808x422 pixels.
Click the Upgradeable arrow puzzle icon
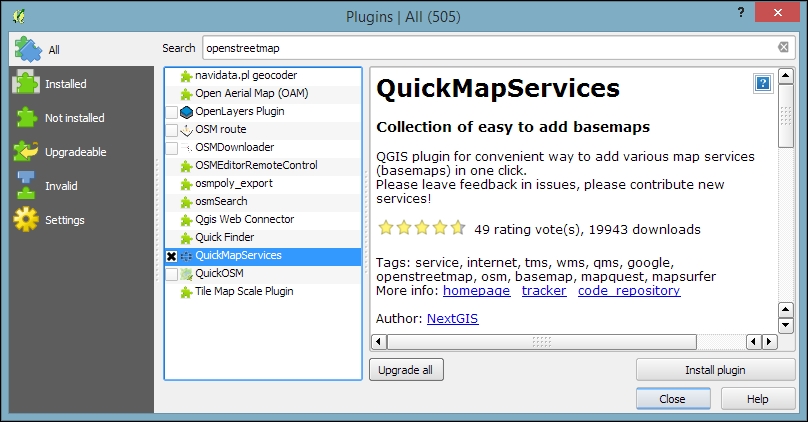(x=26, y=151)
